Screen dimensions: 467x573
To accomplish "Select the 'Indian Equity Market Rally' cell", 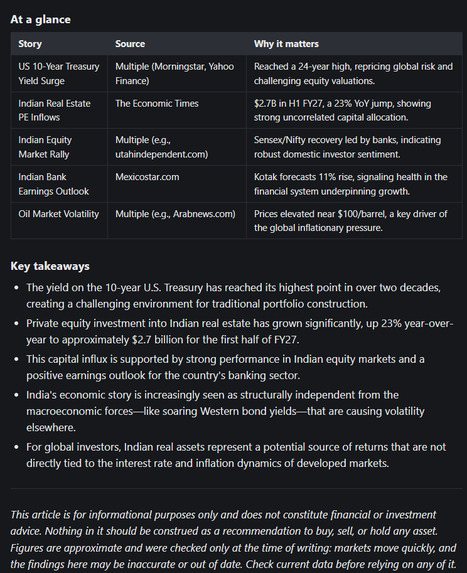I will point(59,147).
